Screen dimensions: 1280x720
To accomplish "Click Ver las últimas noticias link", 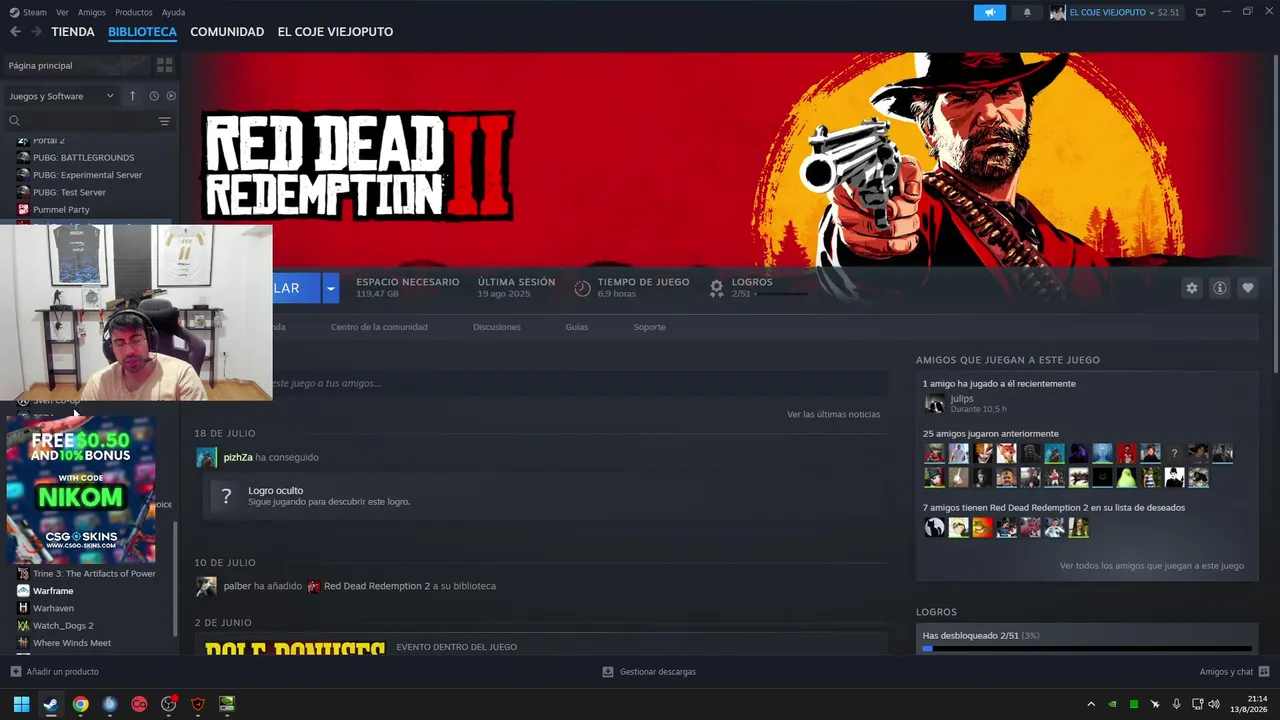I will pos(834,414).
